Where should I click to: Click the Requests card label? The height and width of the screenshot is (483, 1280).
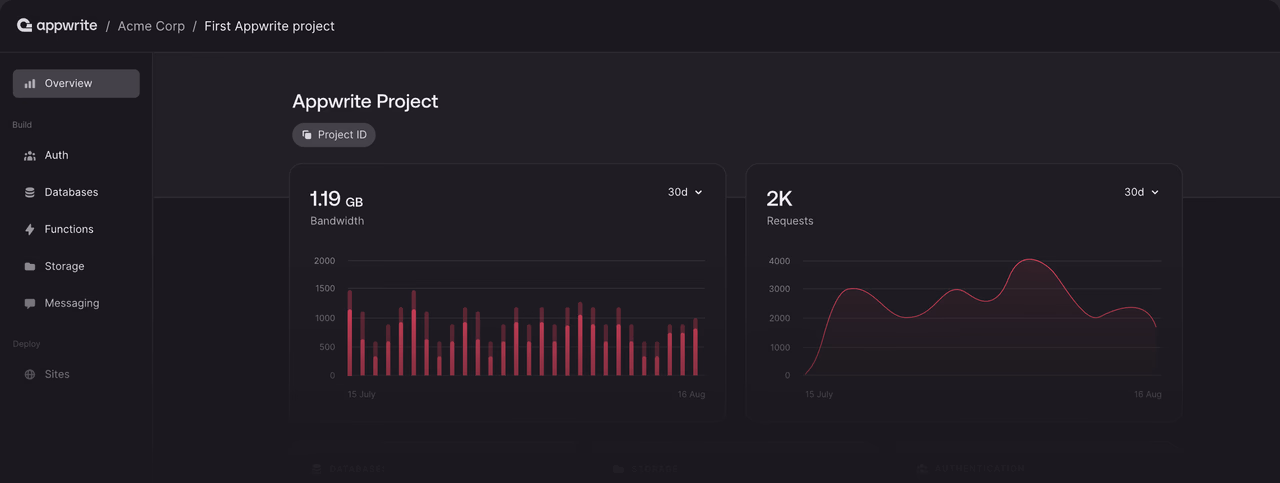tap(790, 221)
